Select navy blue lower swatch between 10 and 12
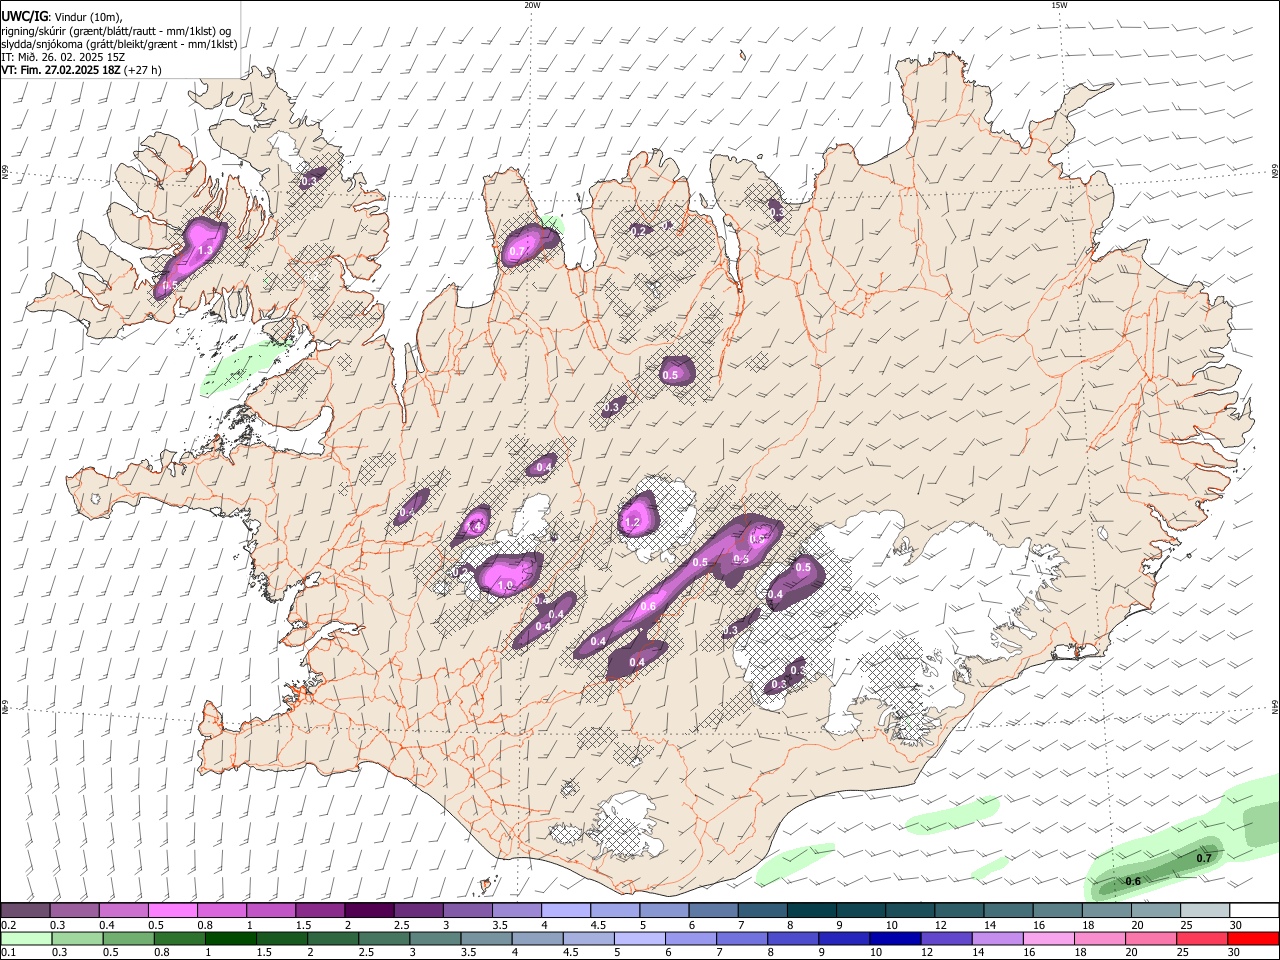Screen dimensions: 1280x960 point(895,939)
